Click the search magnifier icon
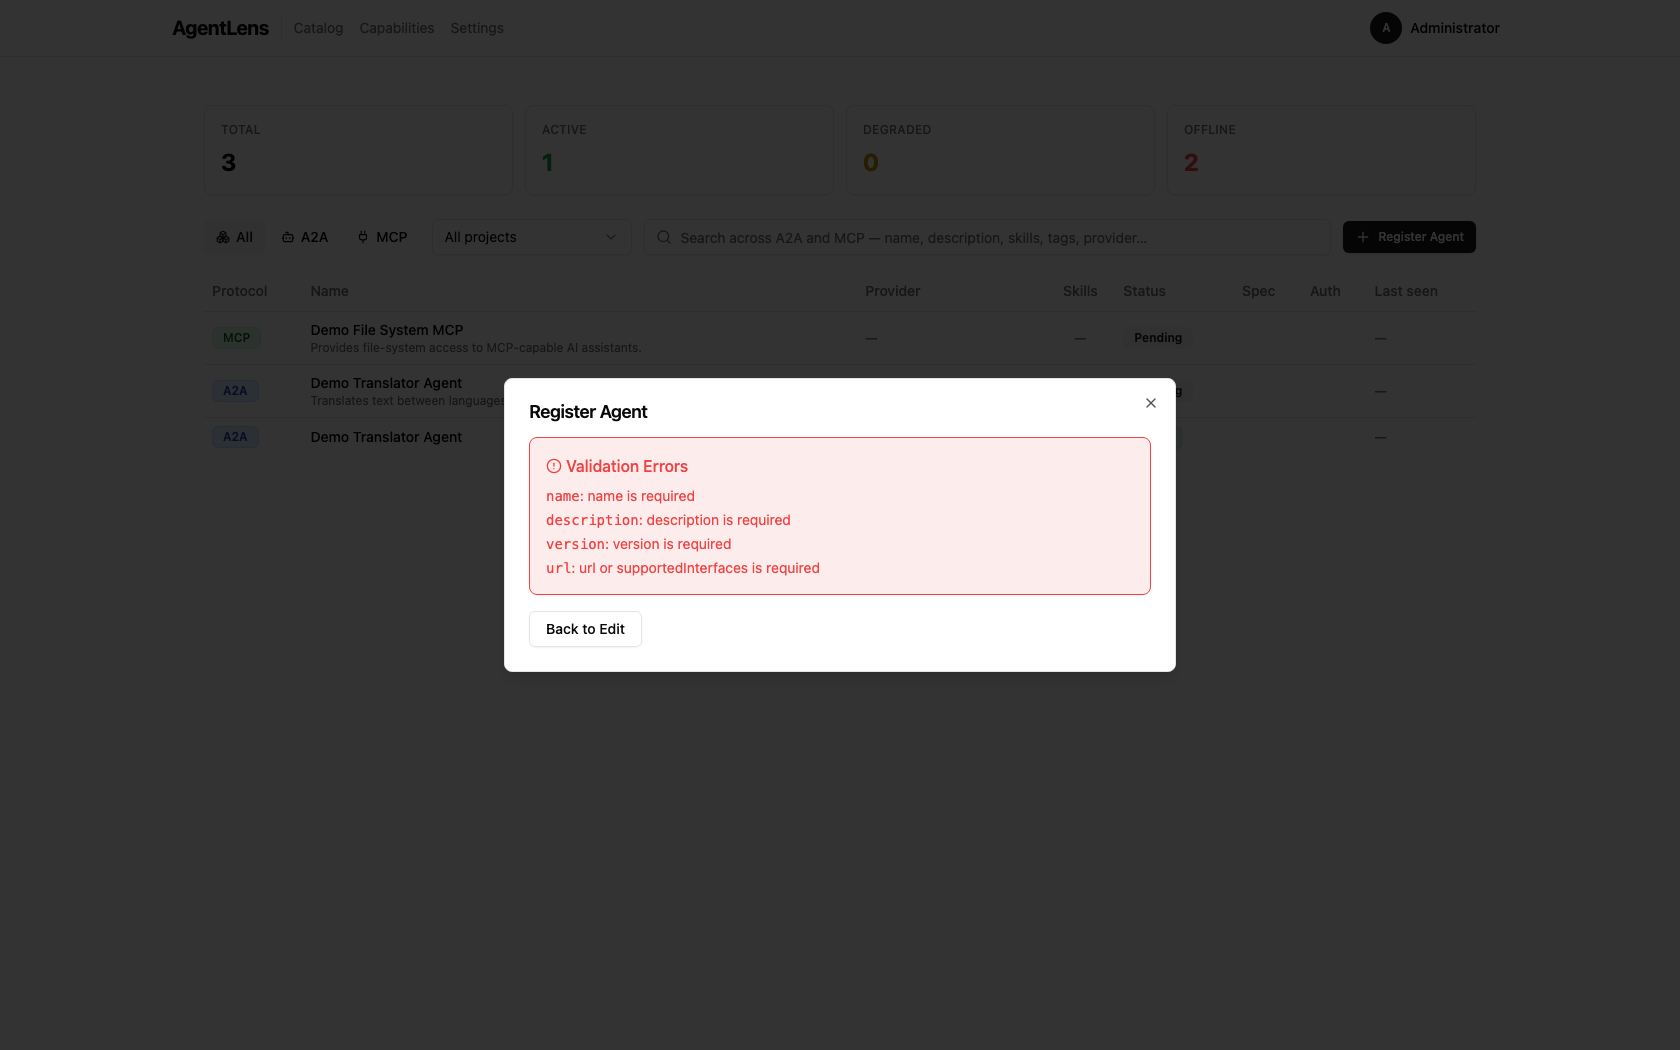This screenshot has width=1680, height=1050. (x=664, y=237)
